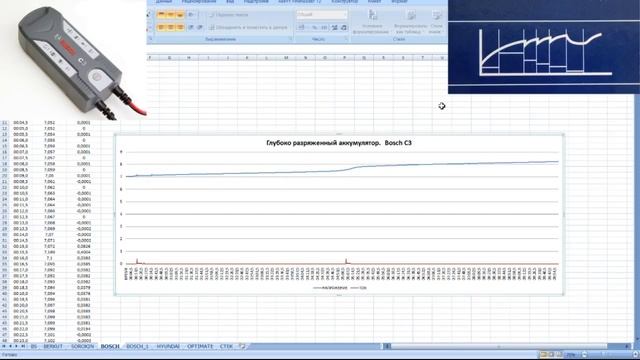640x360 pixels.
Task: Select chart title Bosch C3
Action: [339, 143]
